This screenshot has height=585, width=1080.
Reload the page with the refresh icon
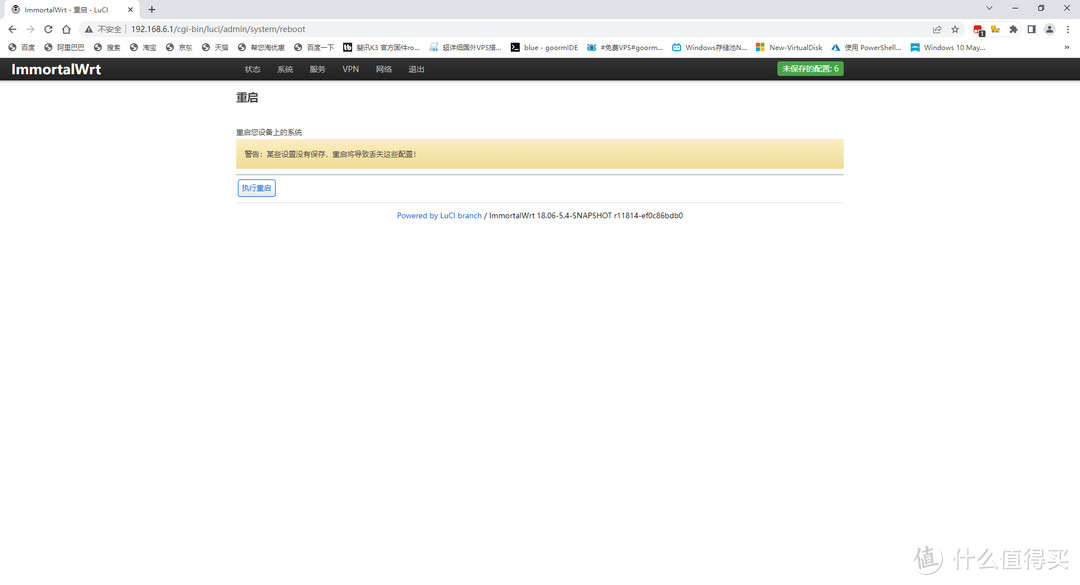pyautogui.click(x=48, y=29)
